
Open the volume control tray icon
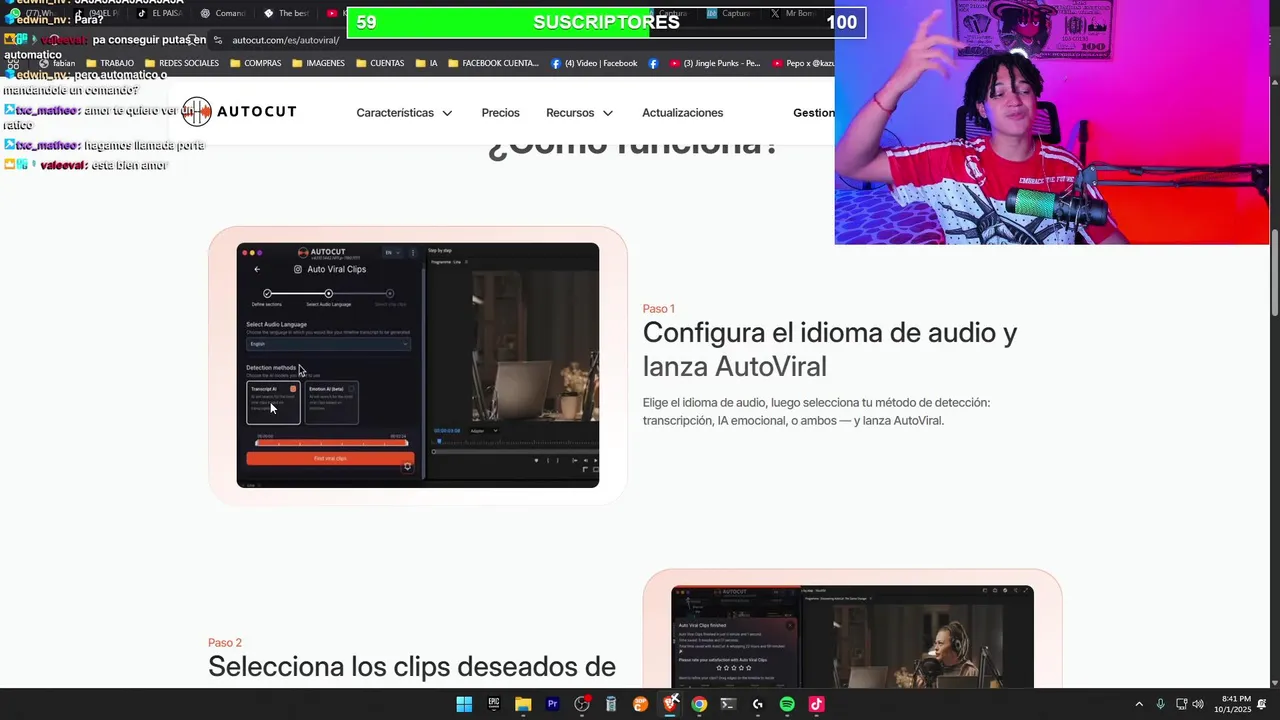1198,704
